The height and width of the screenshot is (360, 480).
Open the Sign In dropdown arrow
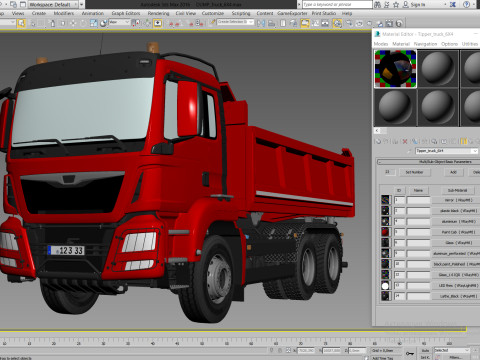(x=445, y=4)
